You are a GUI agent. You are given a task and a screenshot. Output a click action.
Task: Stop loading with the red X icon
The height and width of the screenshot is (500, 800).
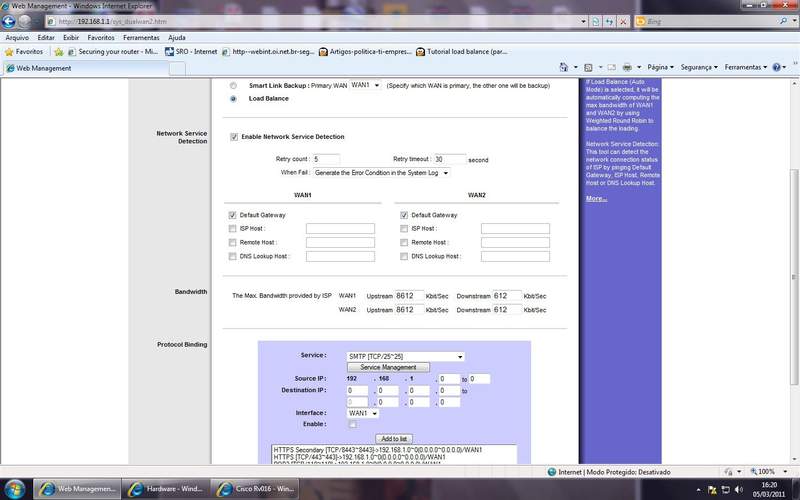pos(622,21)
